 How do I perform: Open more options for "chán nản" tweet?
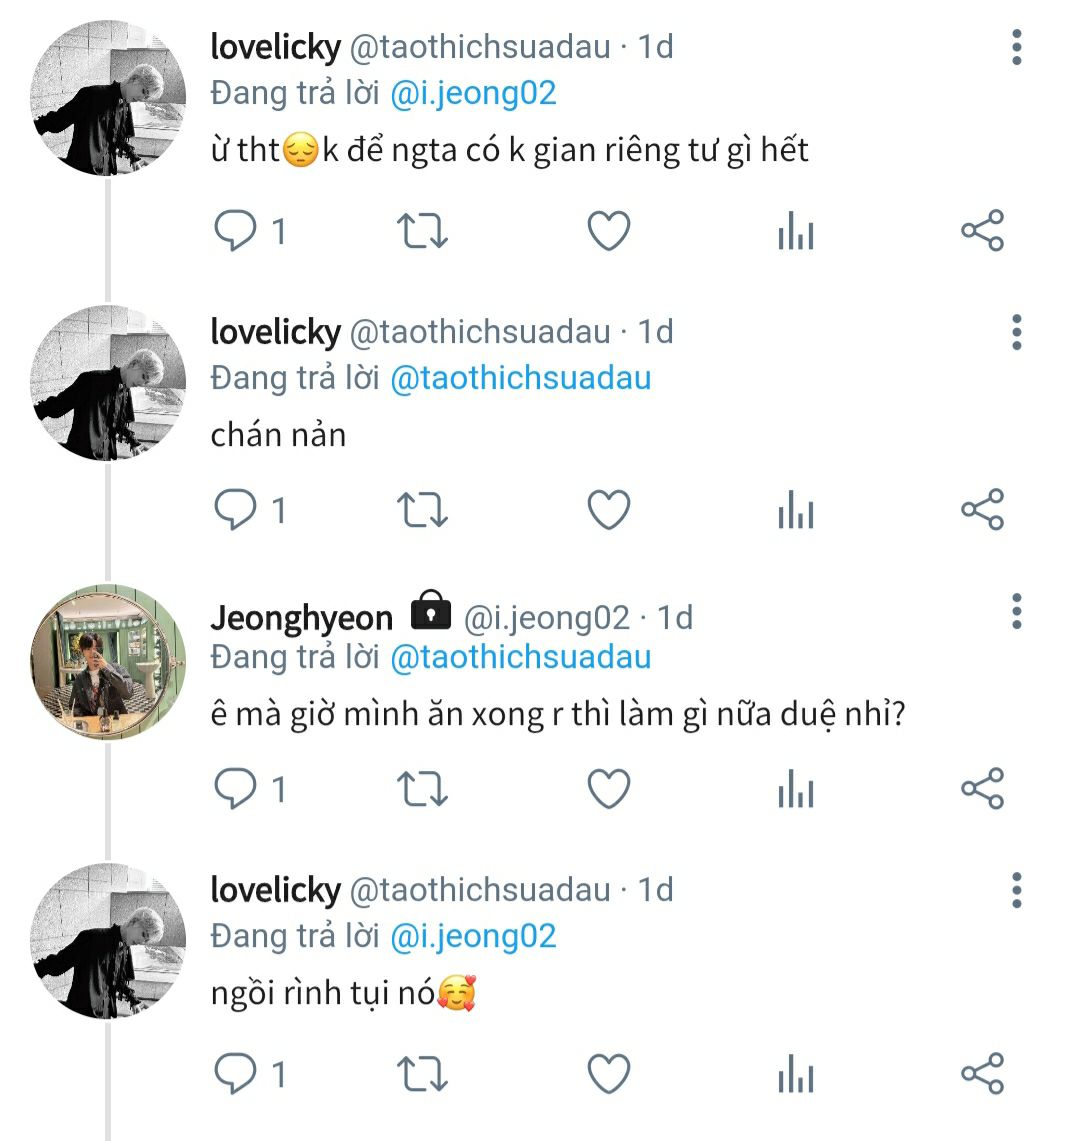[1017, 332]
